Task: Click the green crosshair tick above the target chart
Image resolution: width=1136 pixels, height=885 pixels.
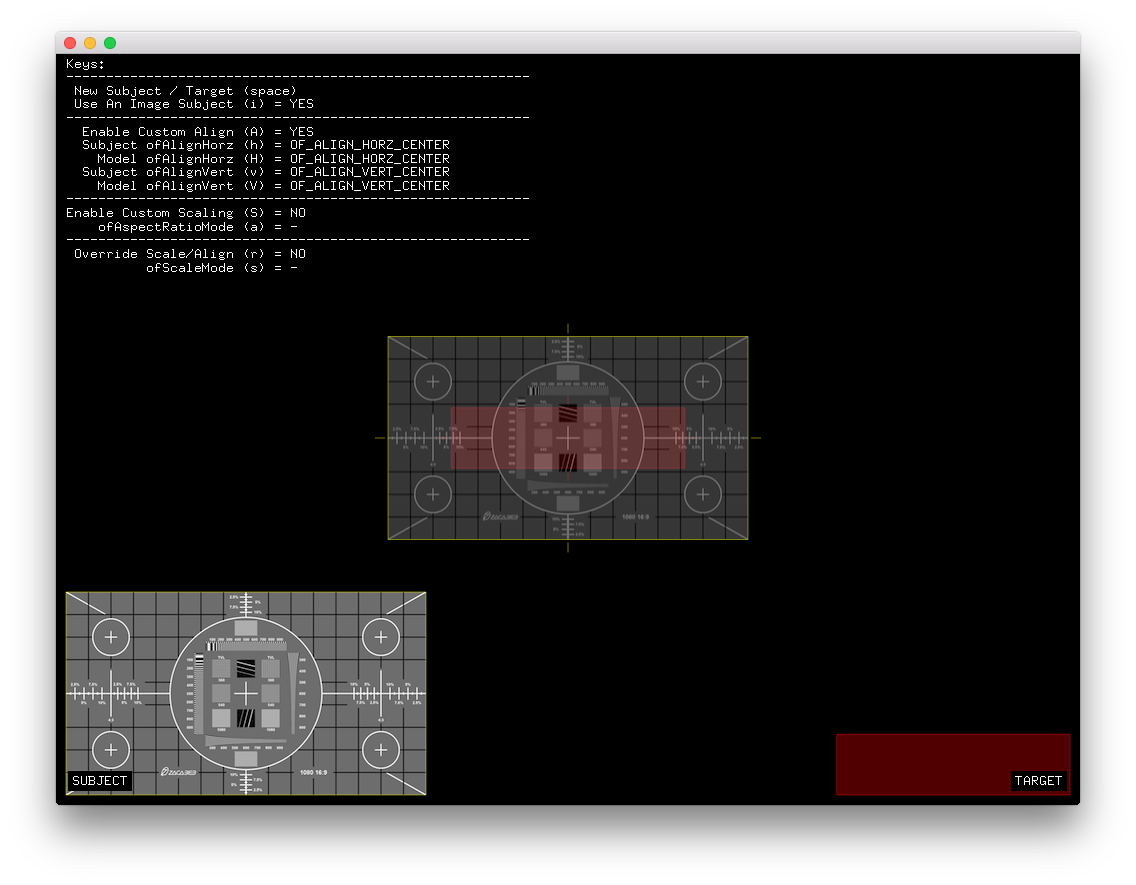Action: (567, 327)
